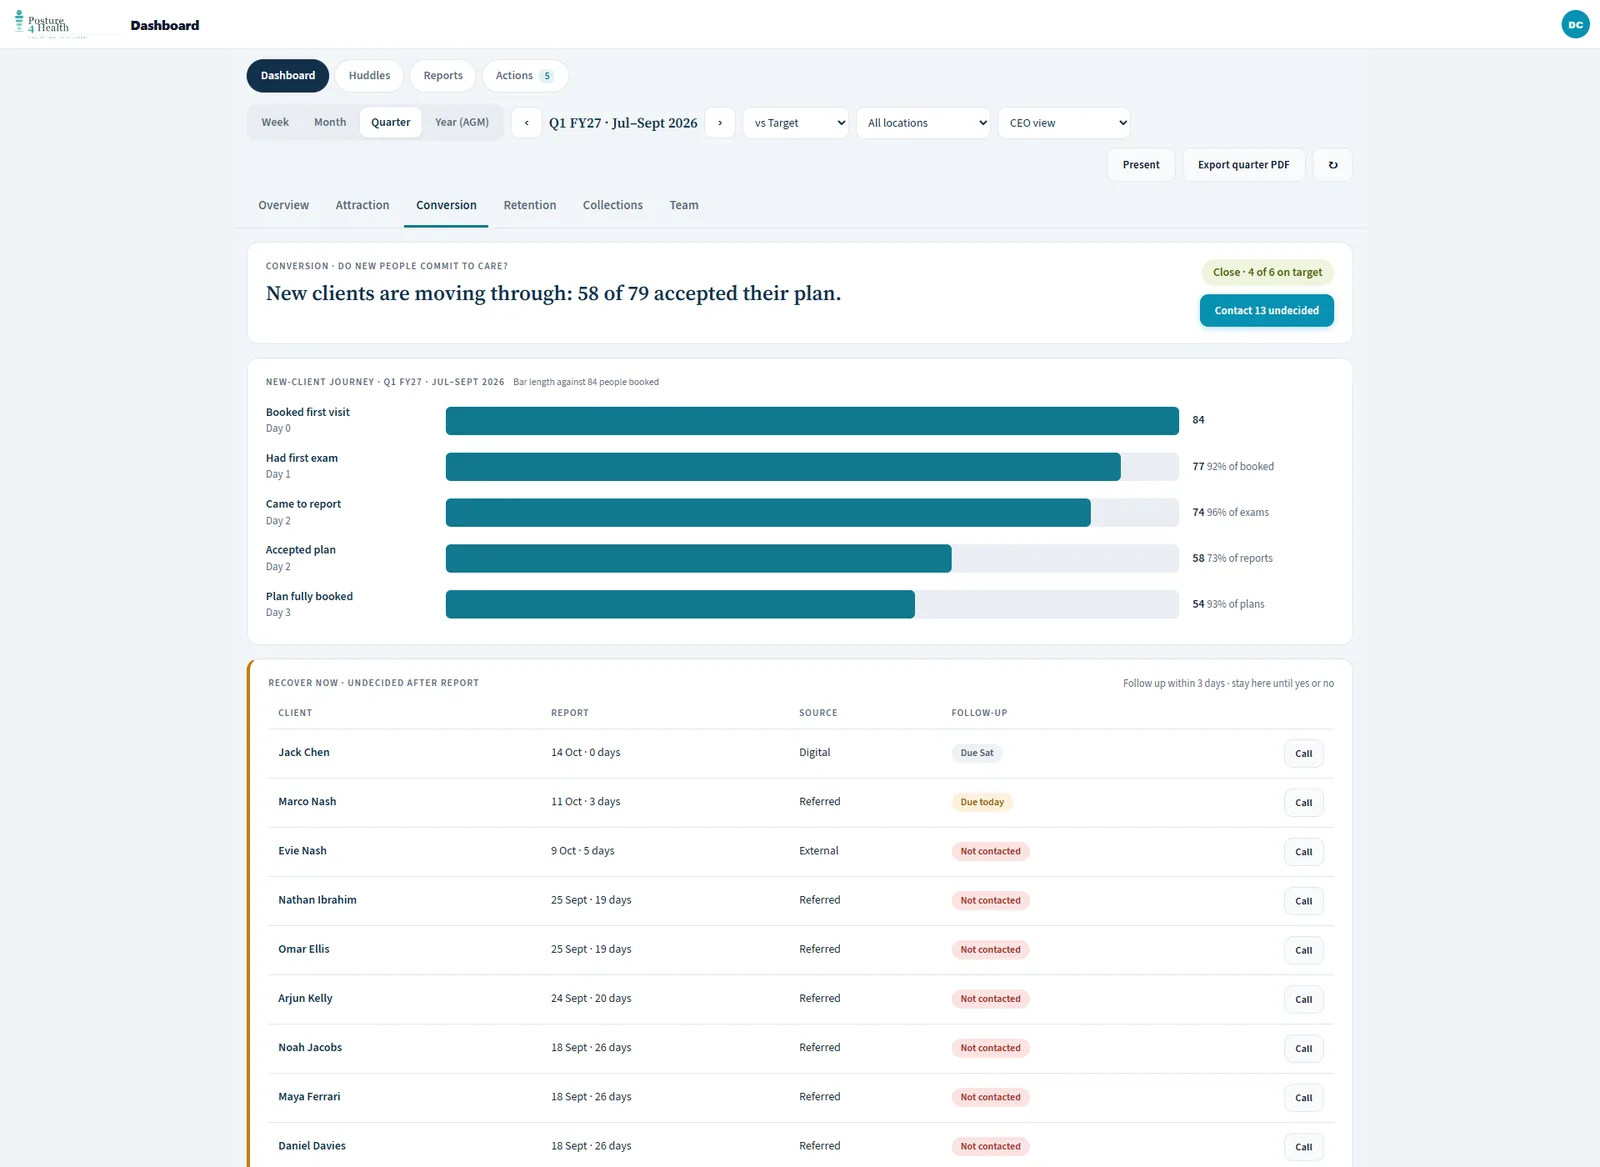1600x1167 pixels.
Task: Click the client name Daniel Davies
Action: 312,1146
